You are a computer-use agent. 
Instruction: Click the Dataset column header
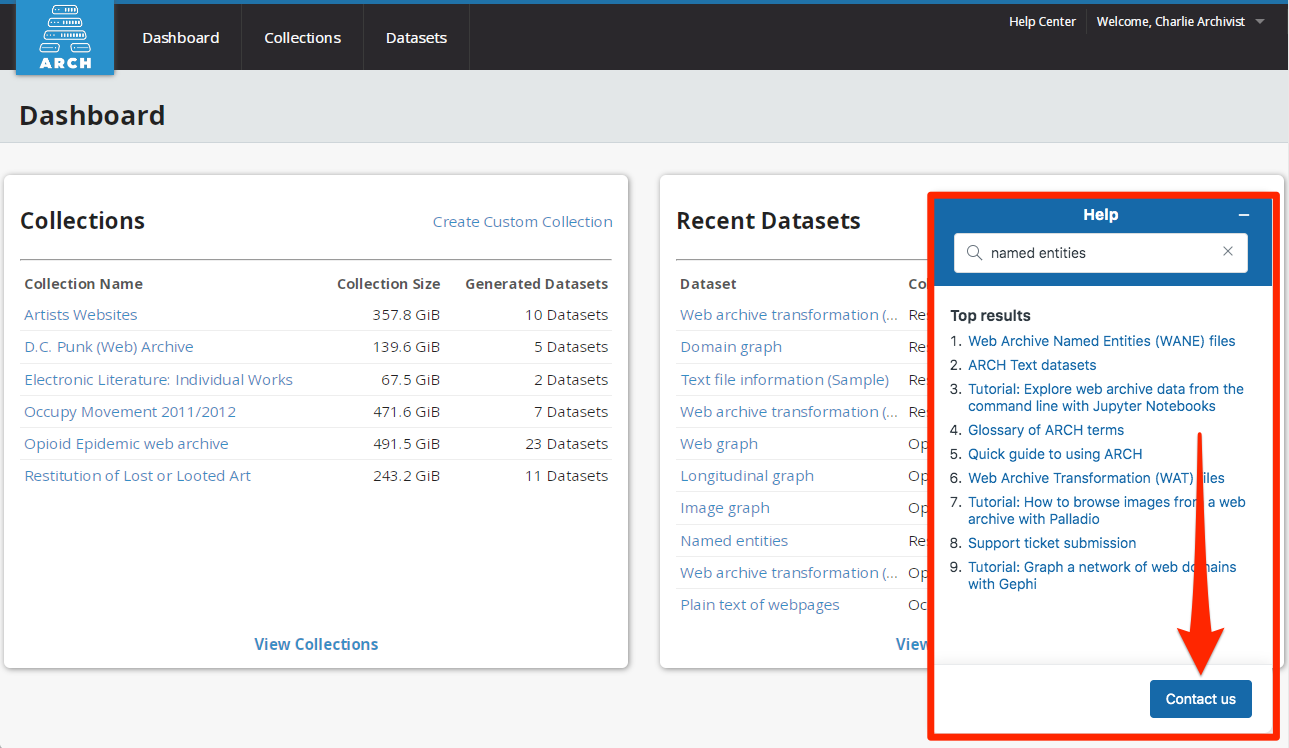708,284
